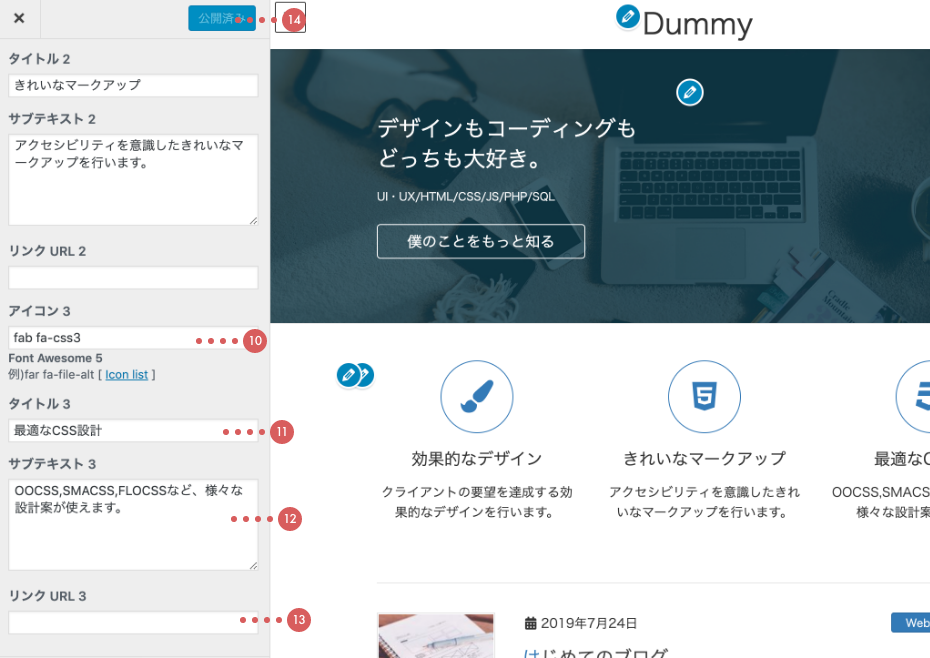Click the paintbrush icon above 効果的なデザイン
Viewport: 930px width, 658px height.
pos(477,397)
